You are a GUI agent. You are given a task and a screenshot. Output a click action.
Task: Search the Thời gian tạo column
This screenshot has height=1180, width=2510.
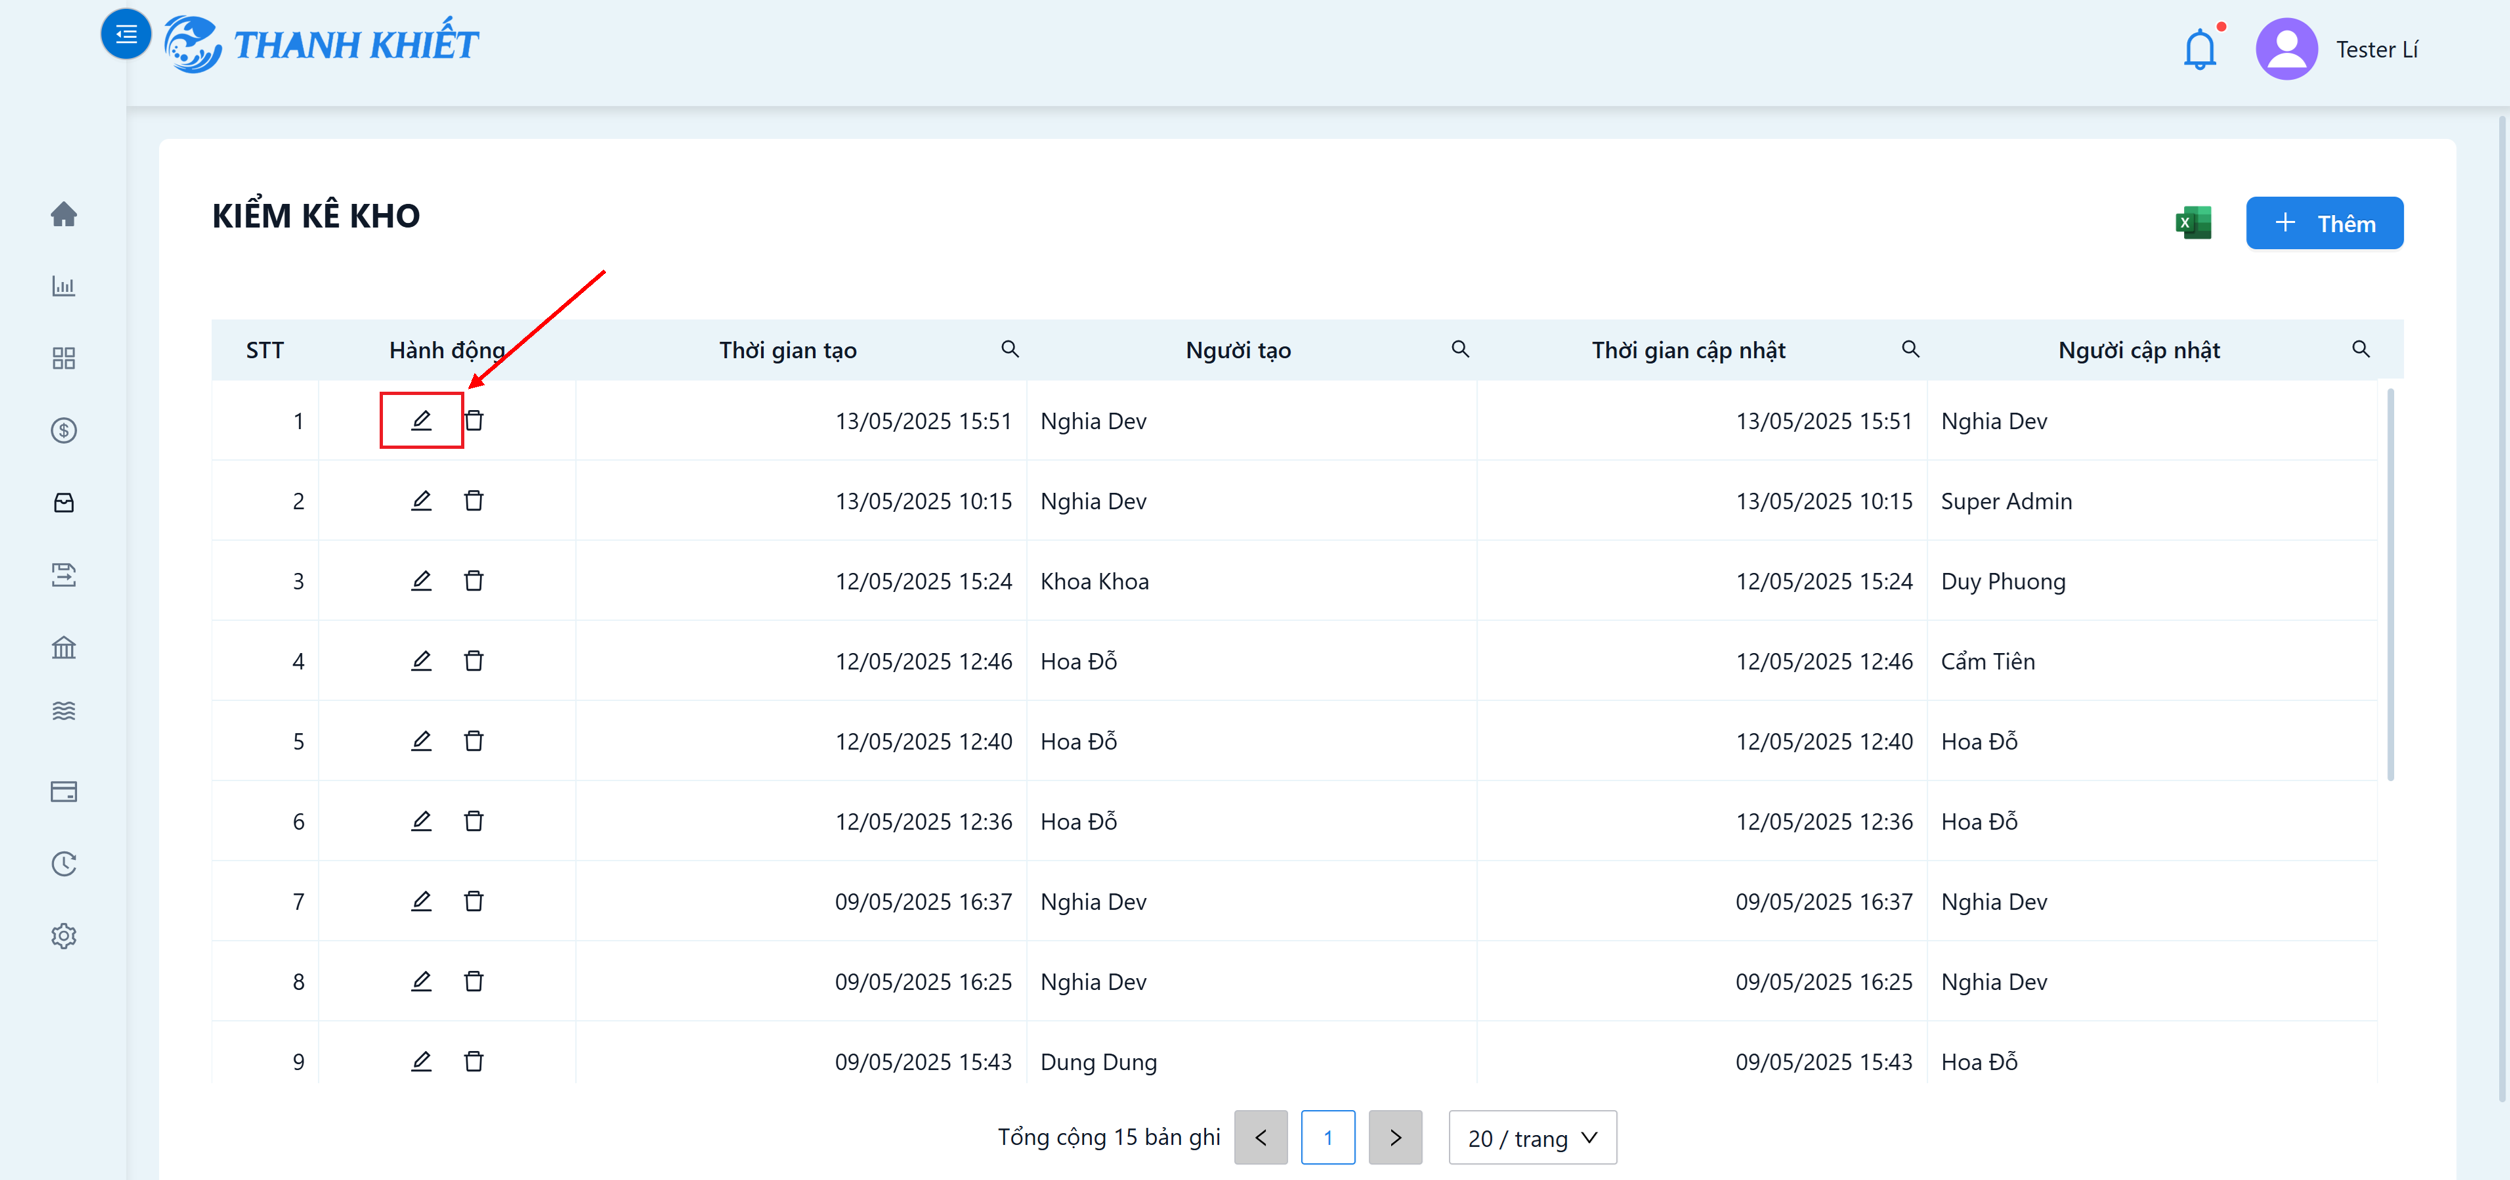(x=1010, y=349)
